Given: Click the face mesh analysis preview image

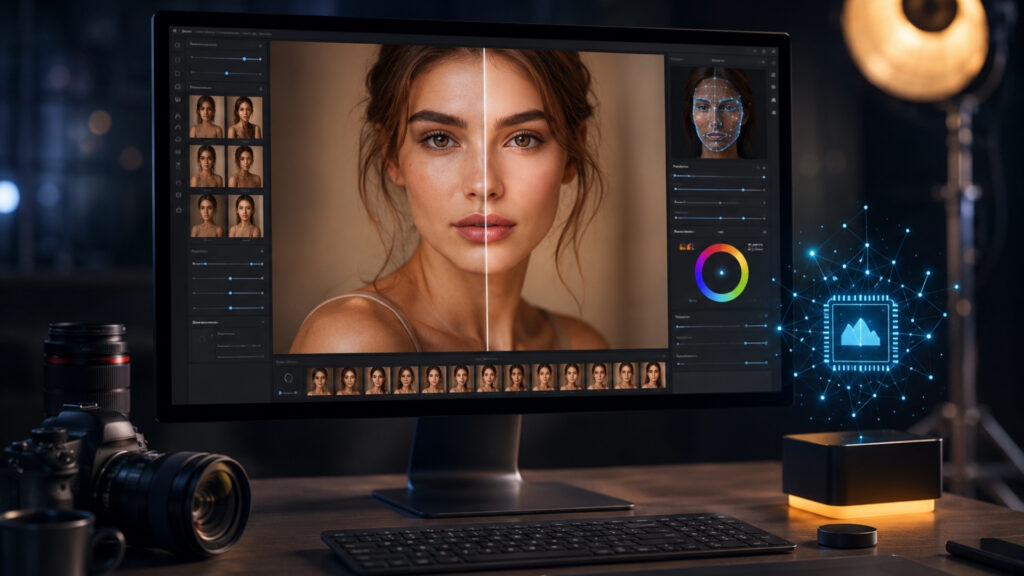Looking at the screenshot, I should click(x=718, y=112).
